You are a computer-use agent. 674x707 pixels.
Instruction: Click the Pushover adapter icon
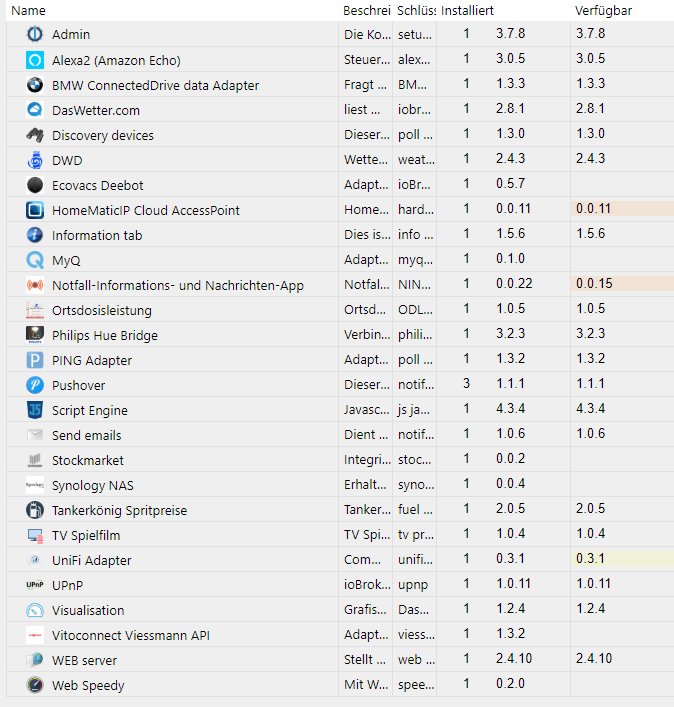click(35, 385)
